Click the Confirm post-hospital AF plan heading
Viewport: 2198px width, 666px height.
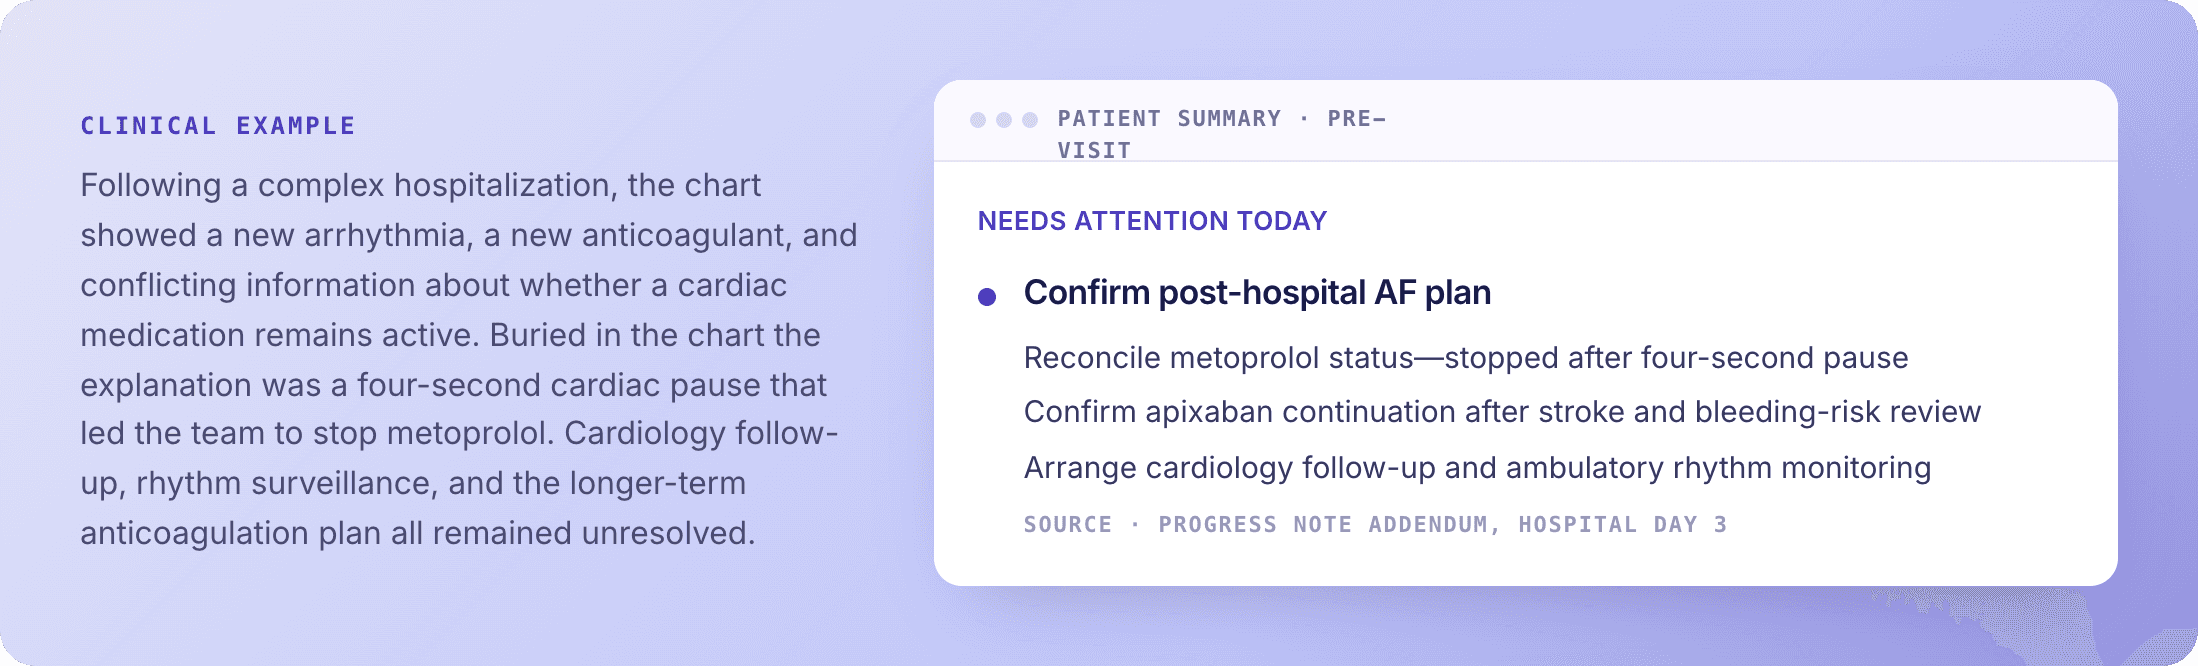1257,293
